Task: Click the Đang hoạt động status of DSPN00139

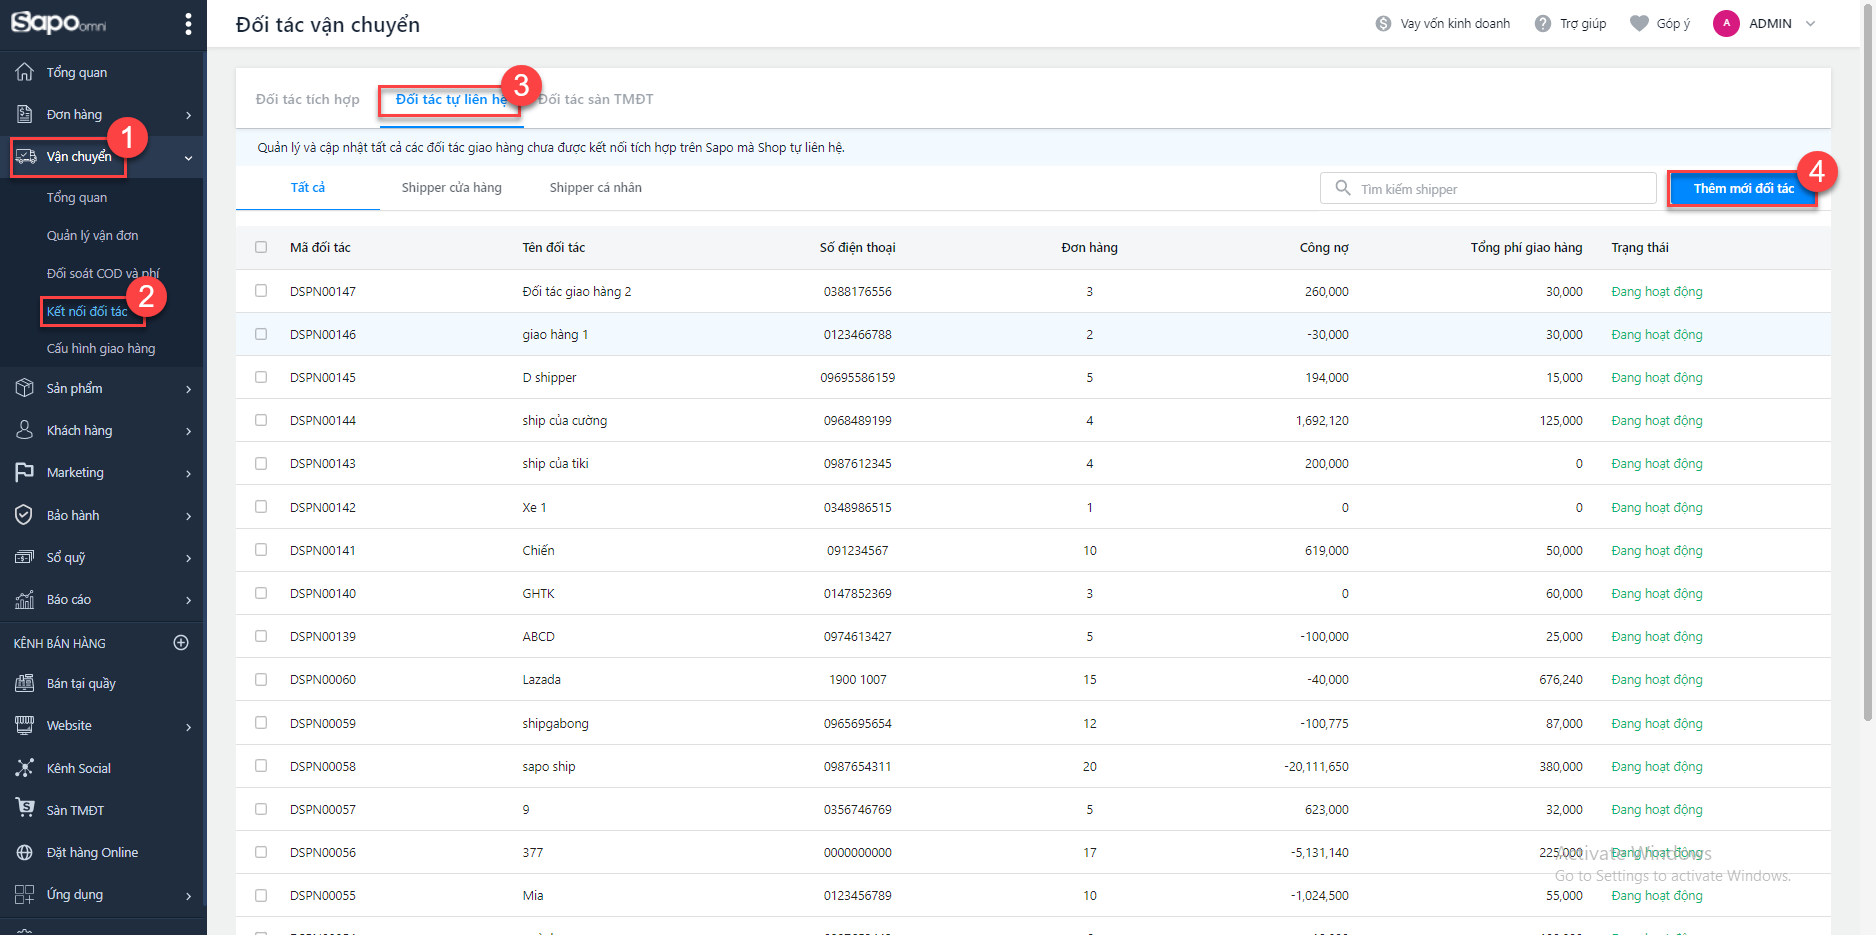Action: point(1657,636)
